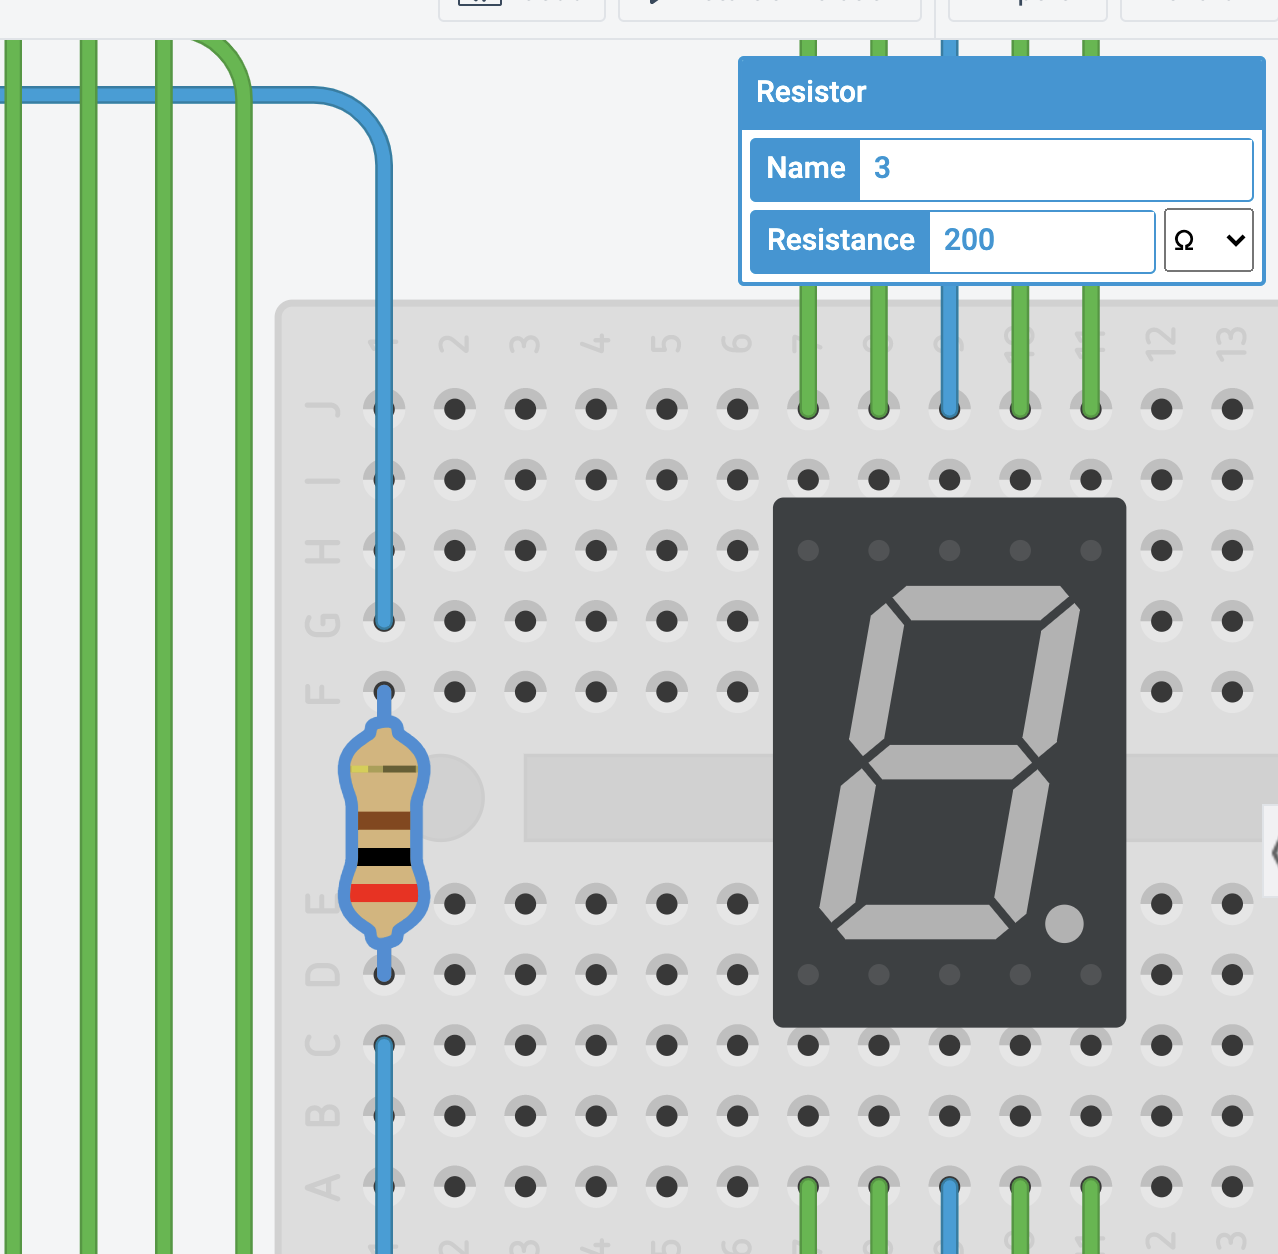
Task: Click breadboard hole at row J column 2
Action: click(x=455, y=409)
